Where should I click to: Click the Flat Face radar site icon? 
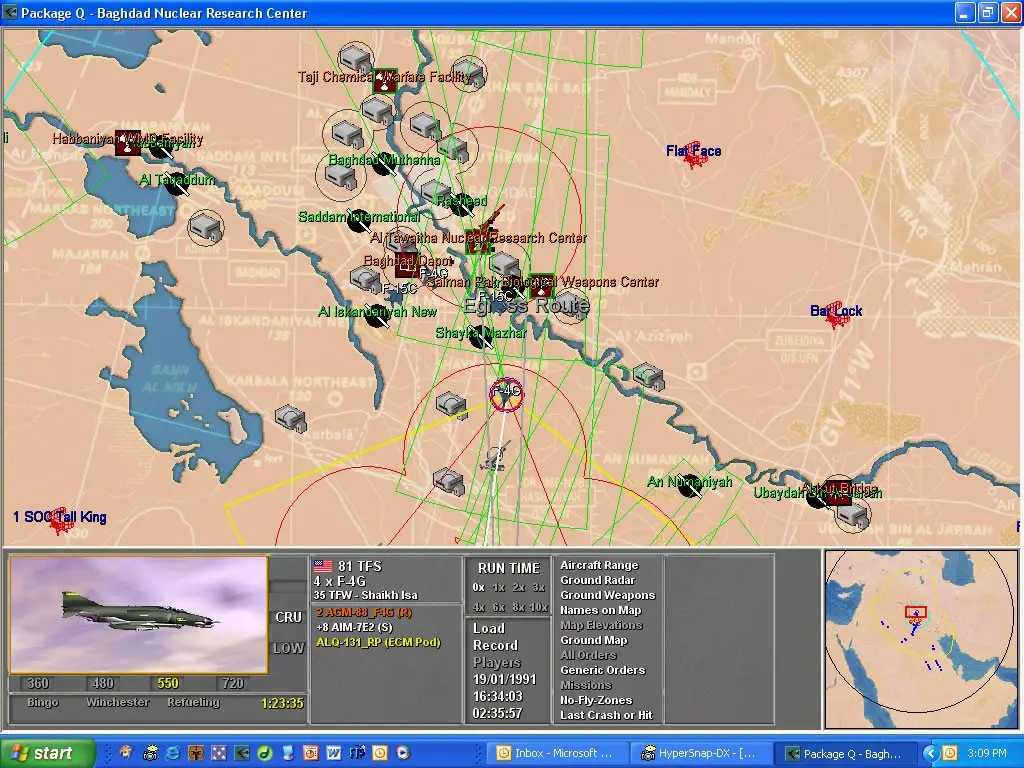[694, 156]
